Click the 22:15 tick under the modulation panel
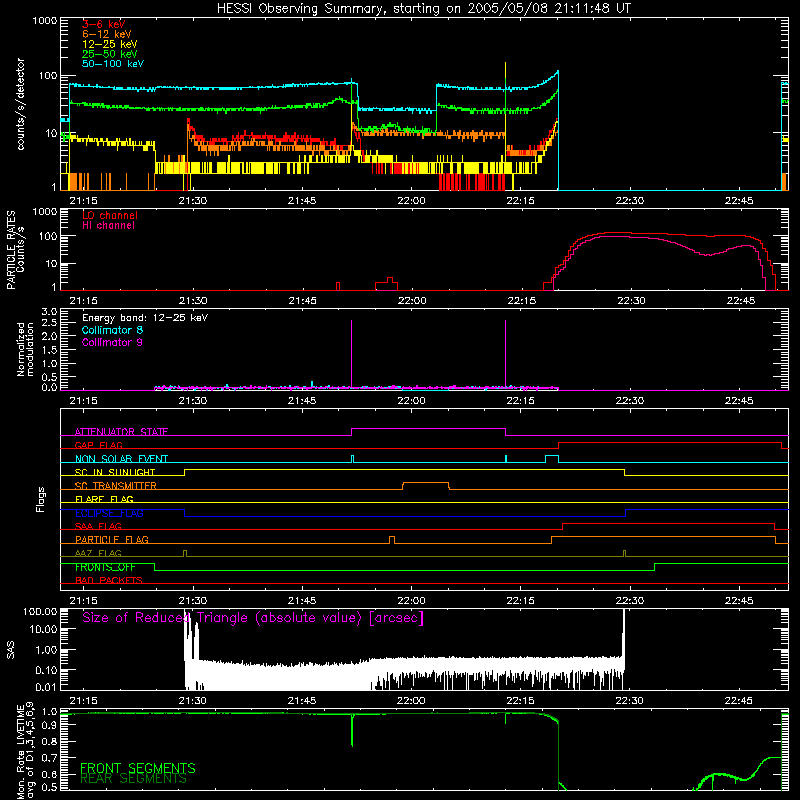The height and width of the screenshot is (800, 800). click(x=520, y=401)
